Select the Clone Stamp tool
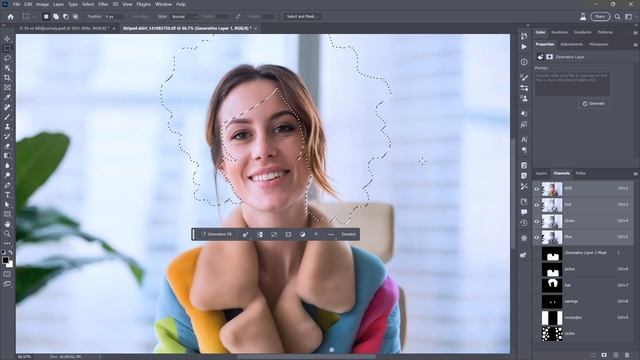This screenshot has height=360, width=640. point(7,127)
